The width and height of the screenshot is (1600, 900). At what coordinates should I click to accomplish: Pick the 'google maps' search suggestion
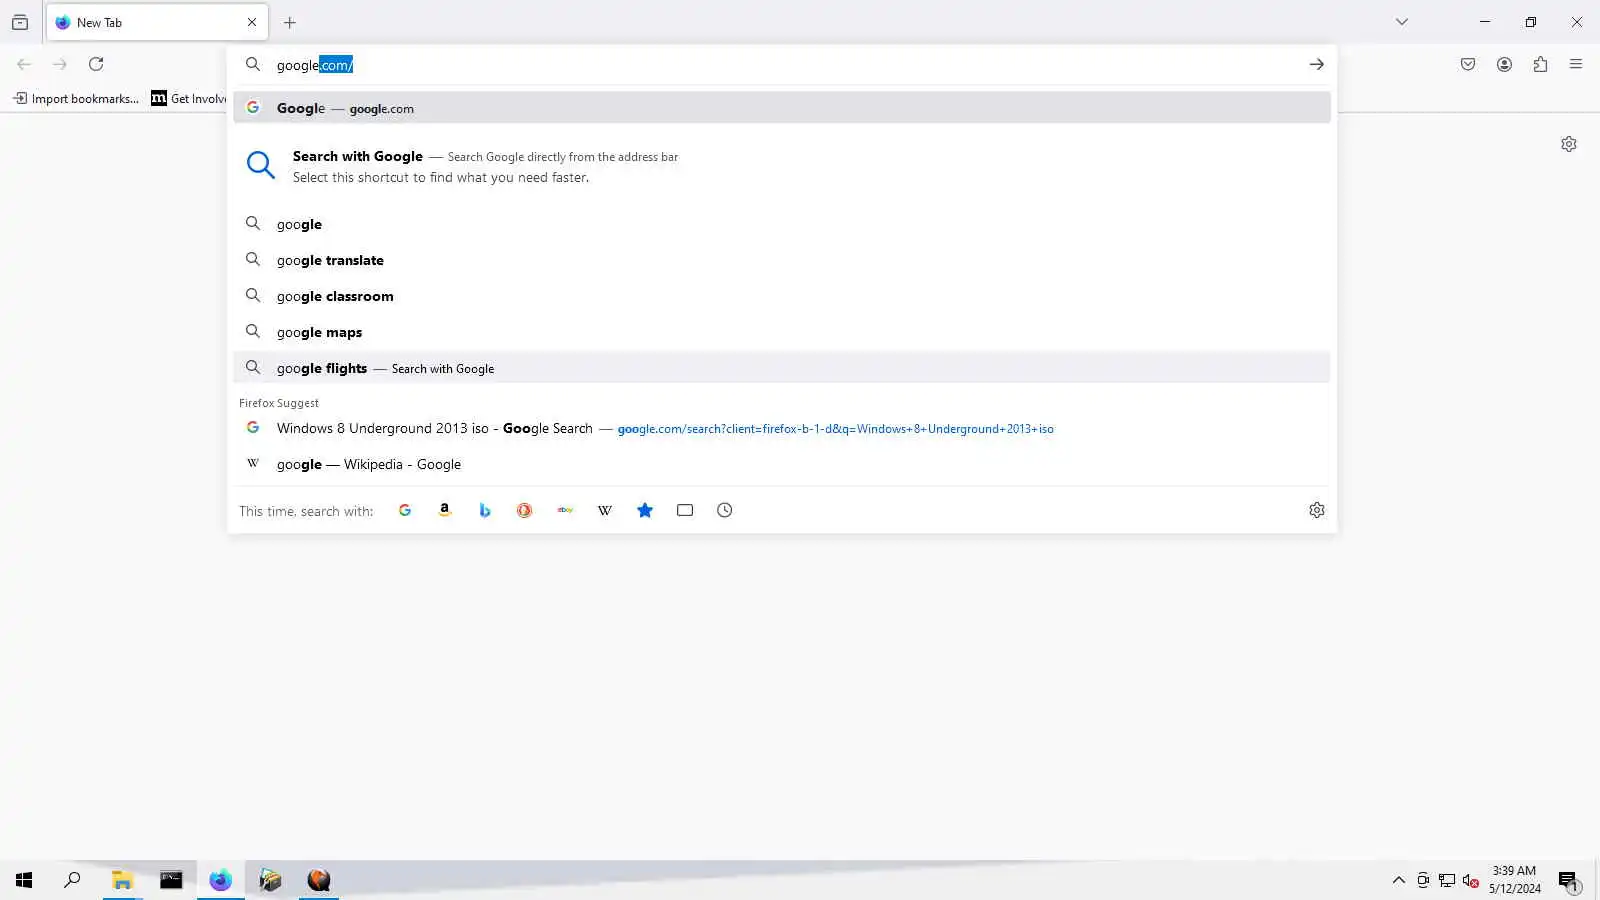coord(782,332)
